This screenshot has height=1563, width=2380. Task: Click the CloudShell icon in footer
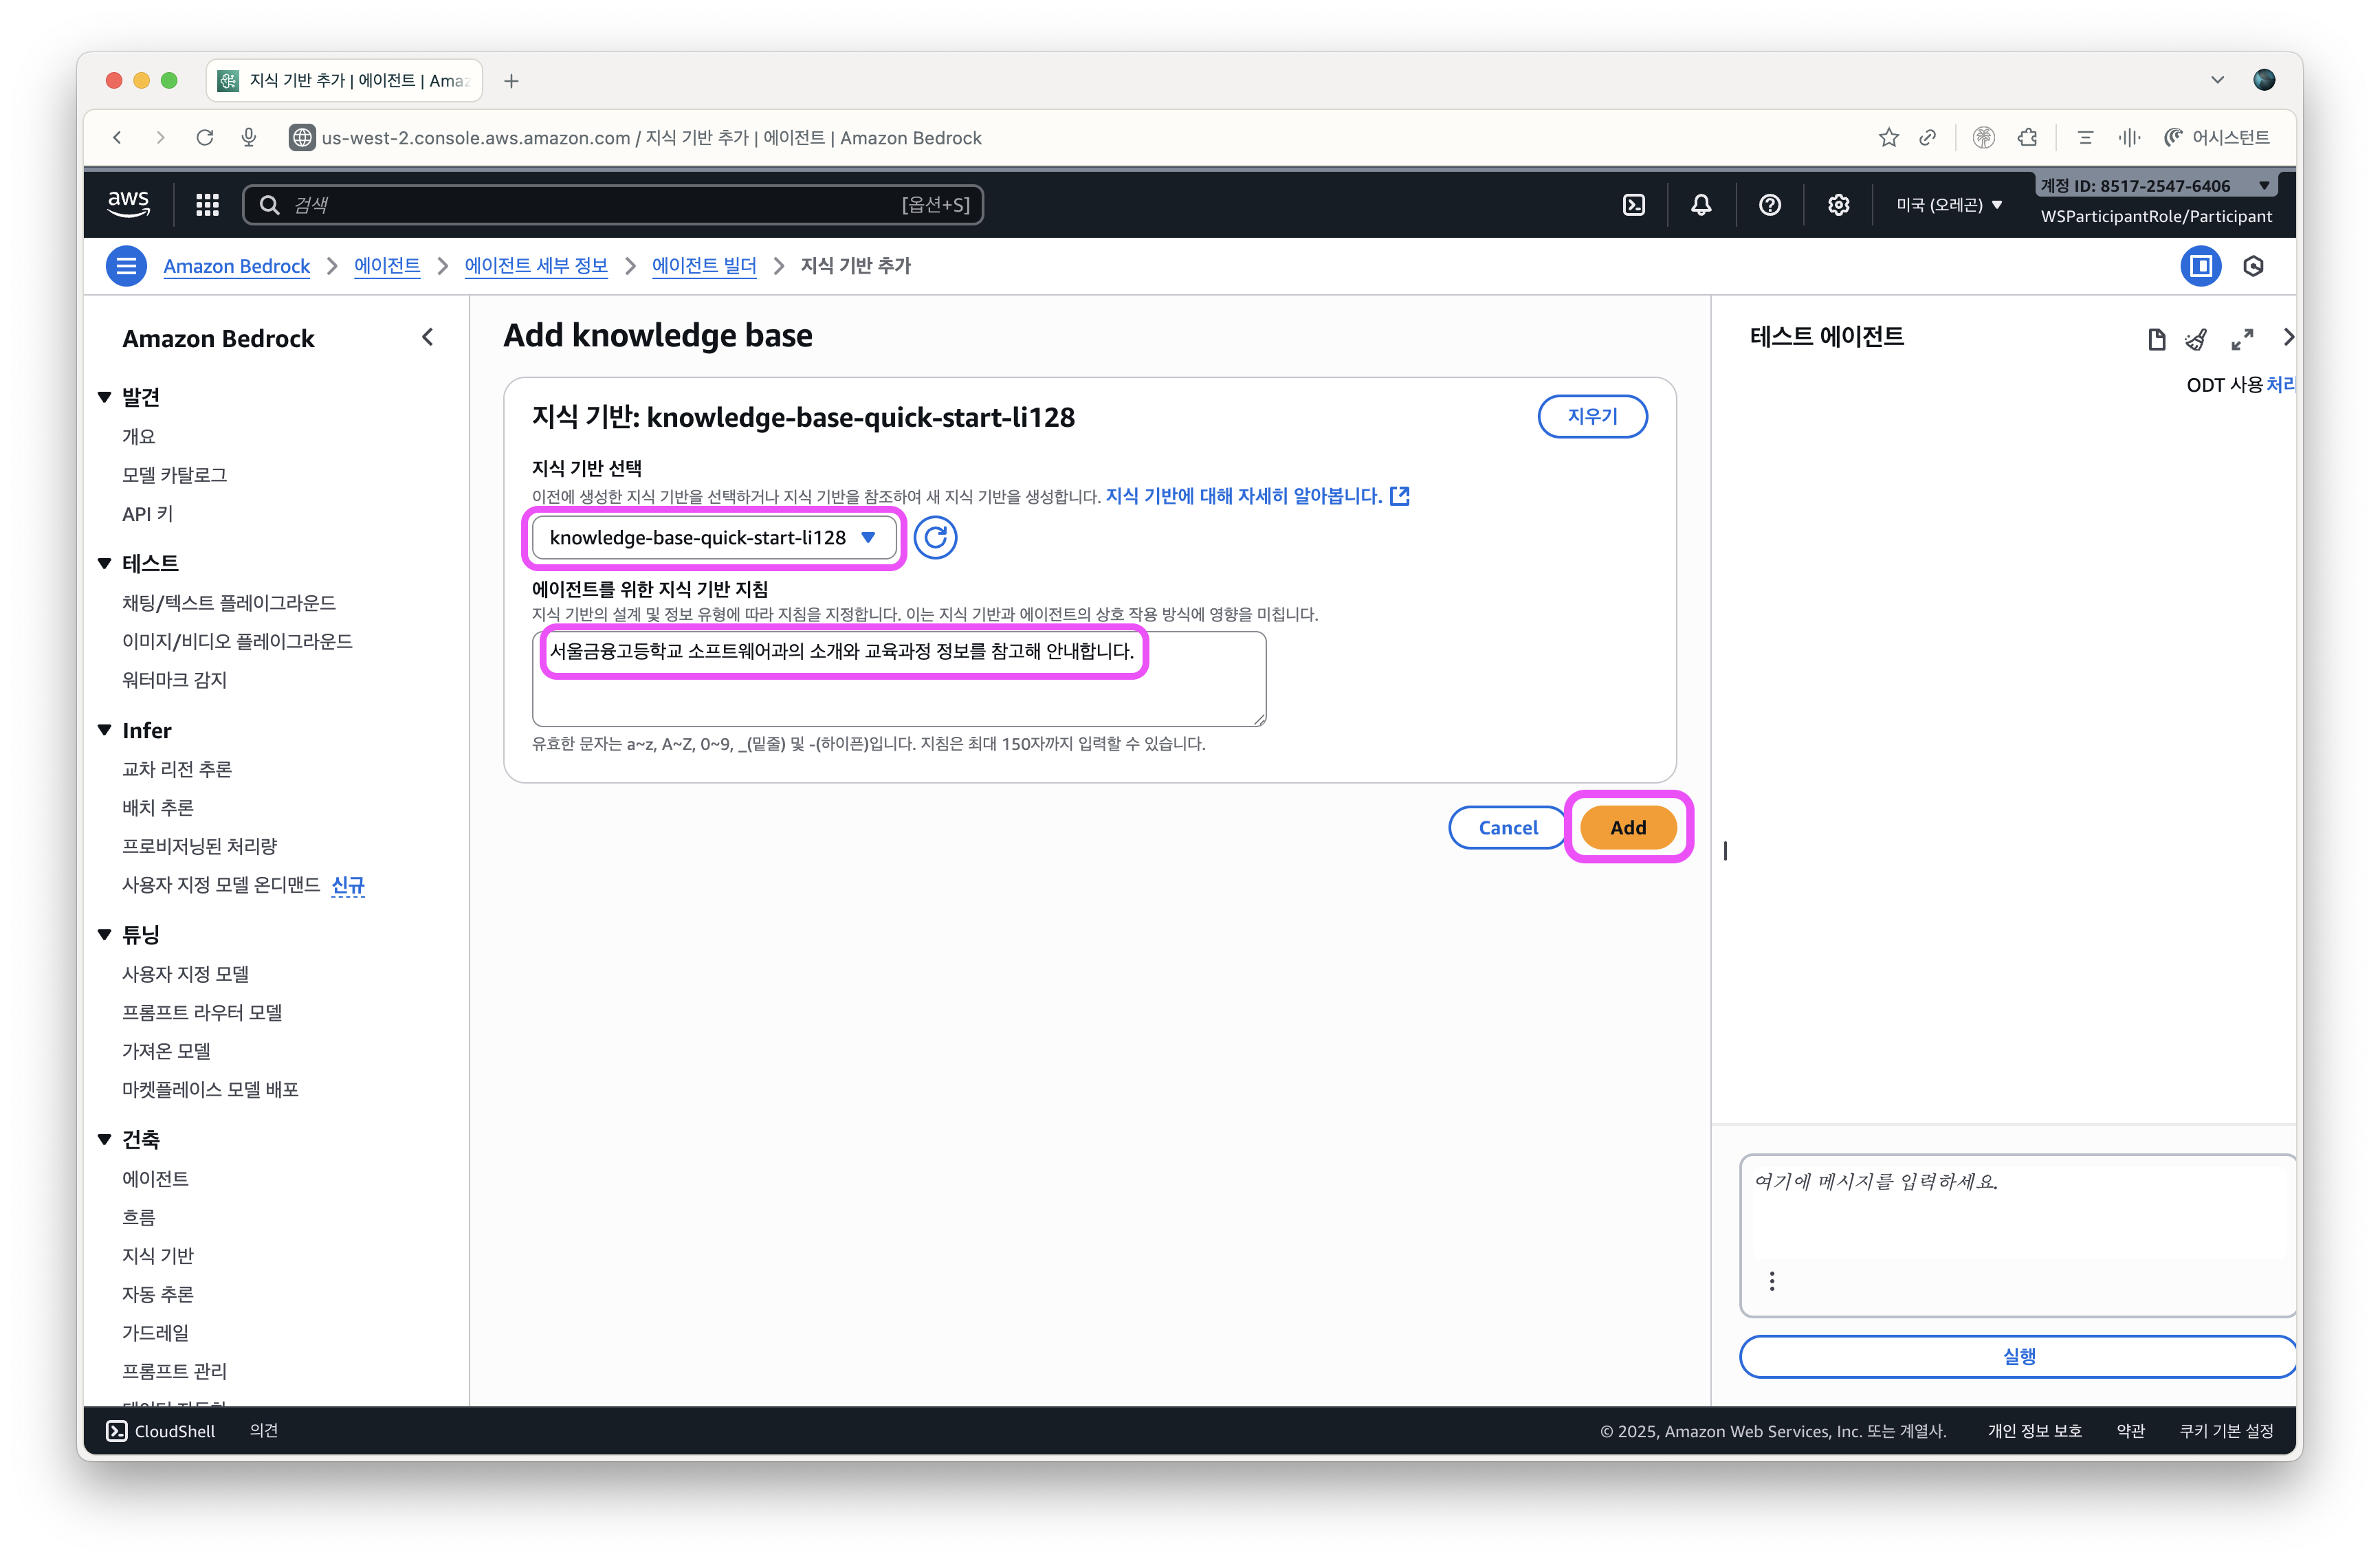tap(117, 1431)
